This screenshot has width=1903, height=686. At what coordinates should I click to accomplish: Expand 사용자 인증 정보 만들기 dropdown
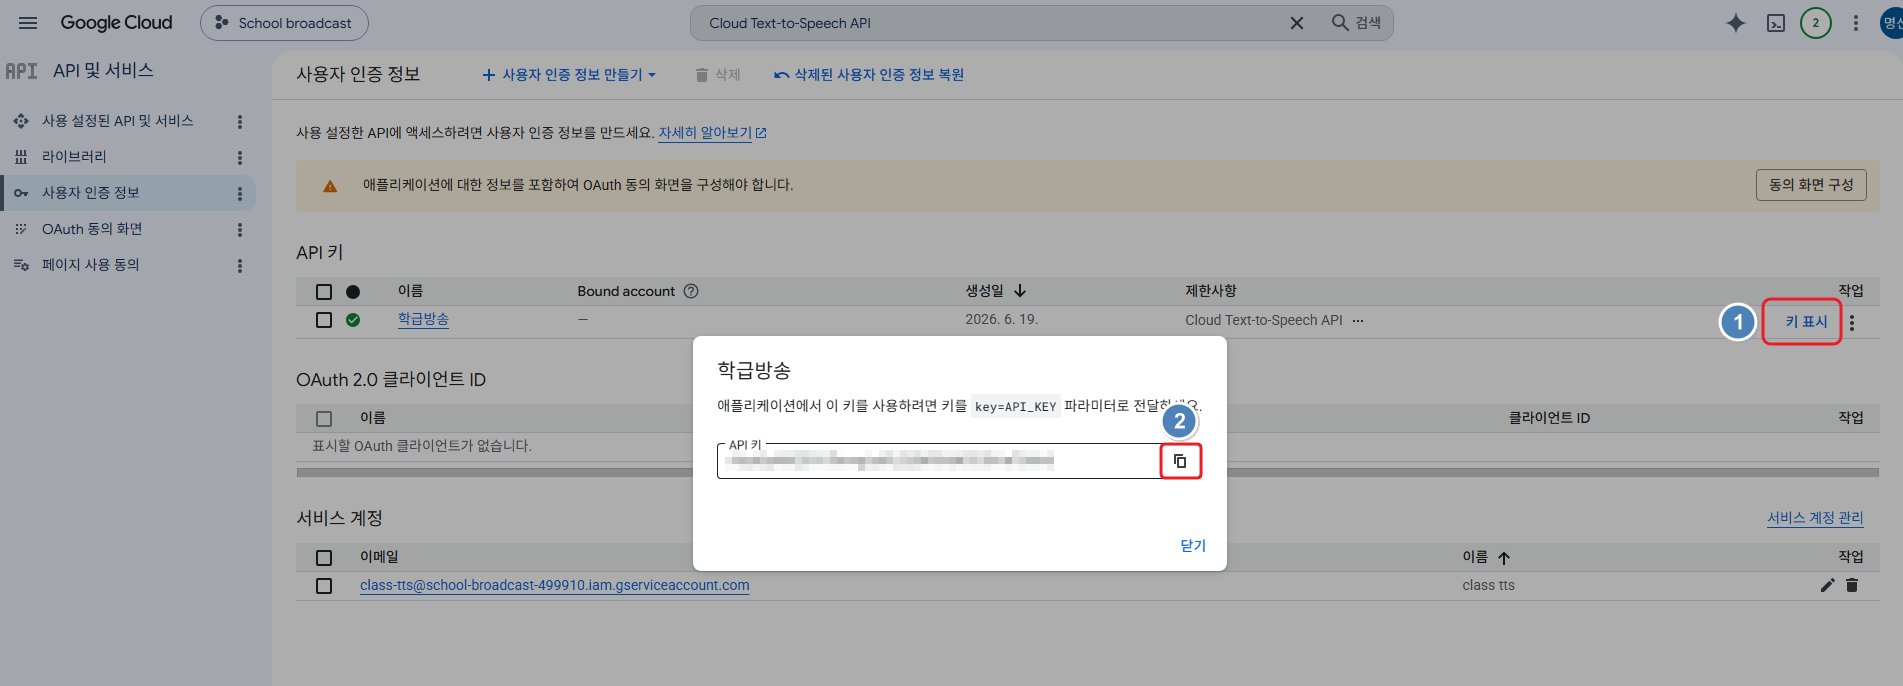click(569, 75)
